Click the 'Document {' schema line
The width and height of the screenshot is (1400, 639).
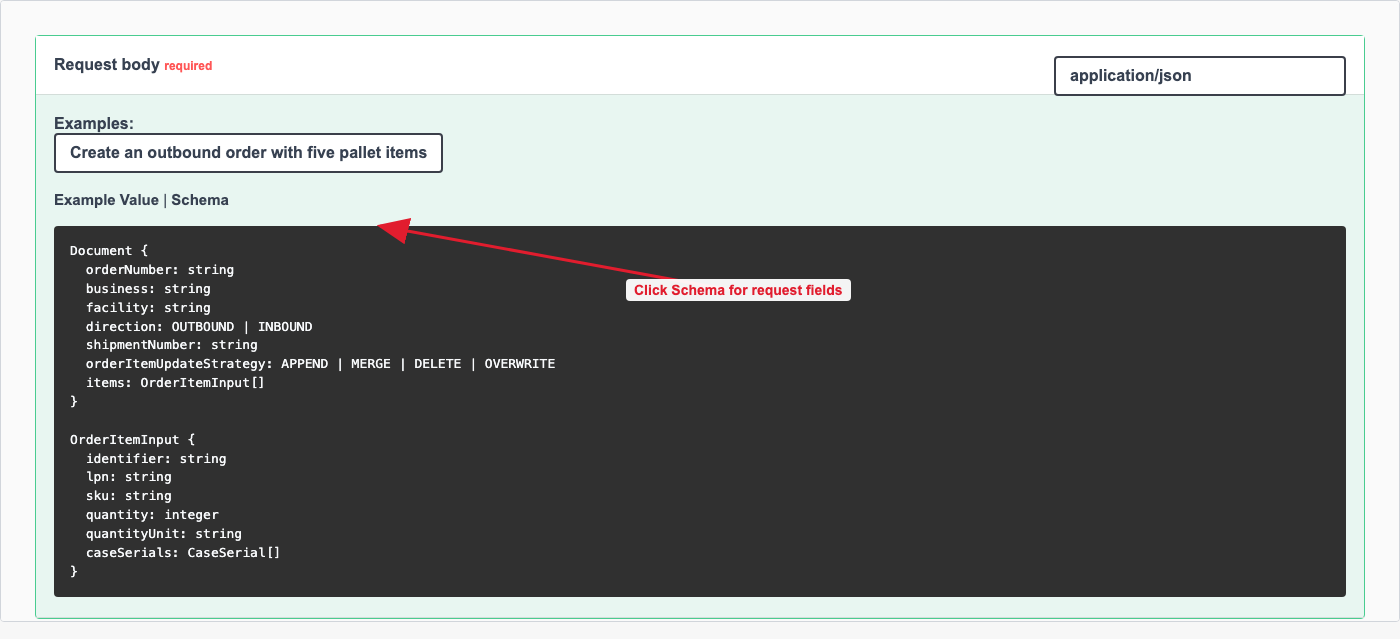(x=109, y=251)
